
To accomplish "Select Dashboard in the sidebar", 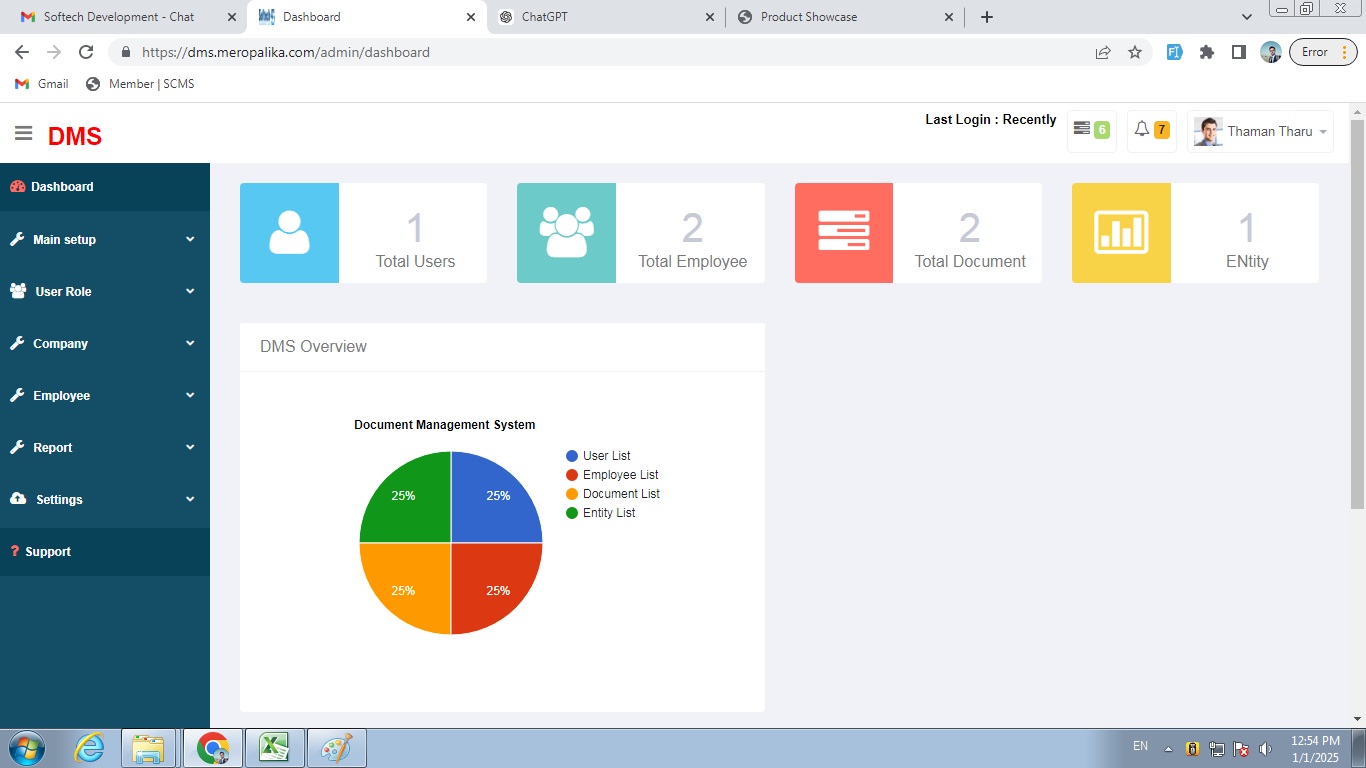I will [x=62, y=187].
